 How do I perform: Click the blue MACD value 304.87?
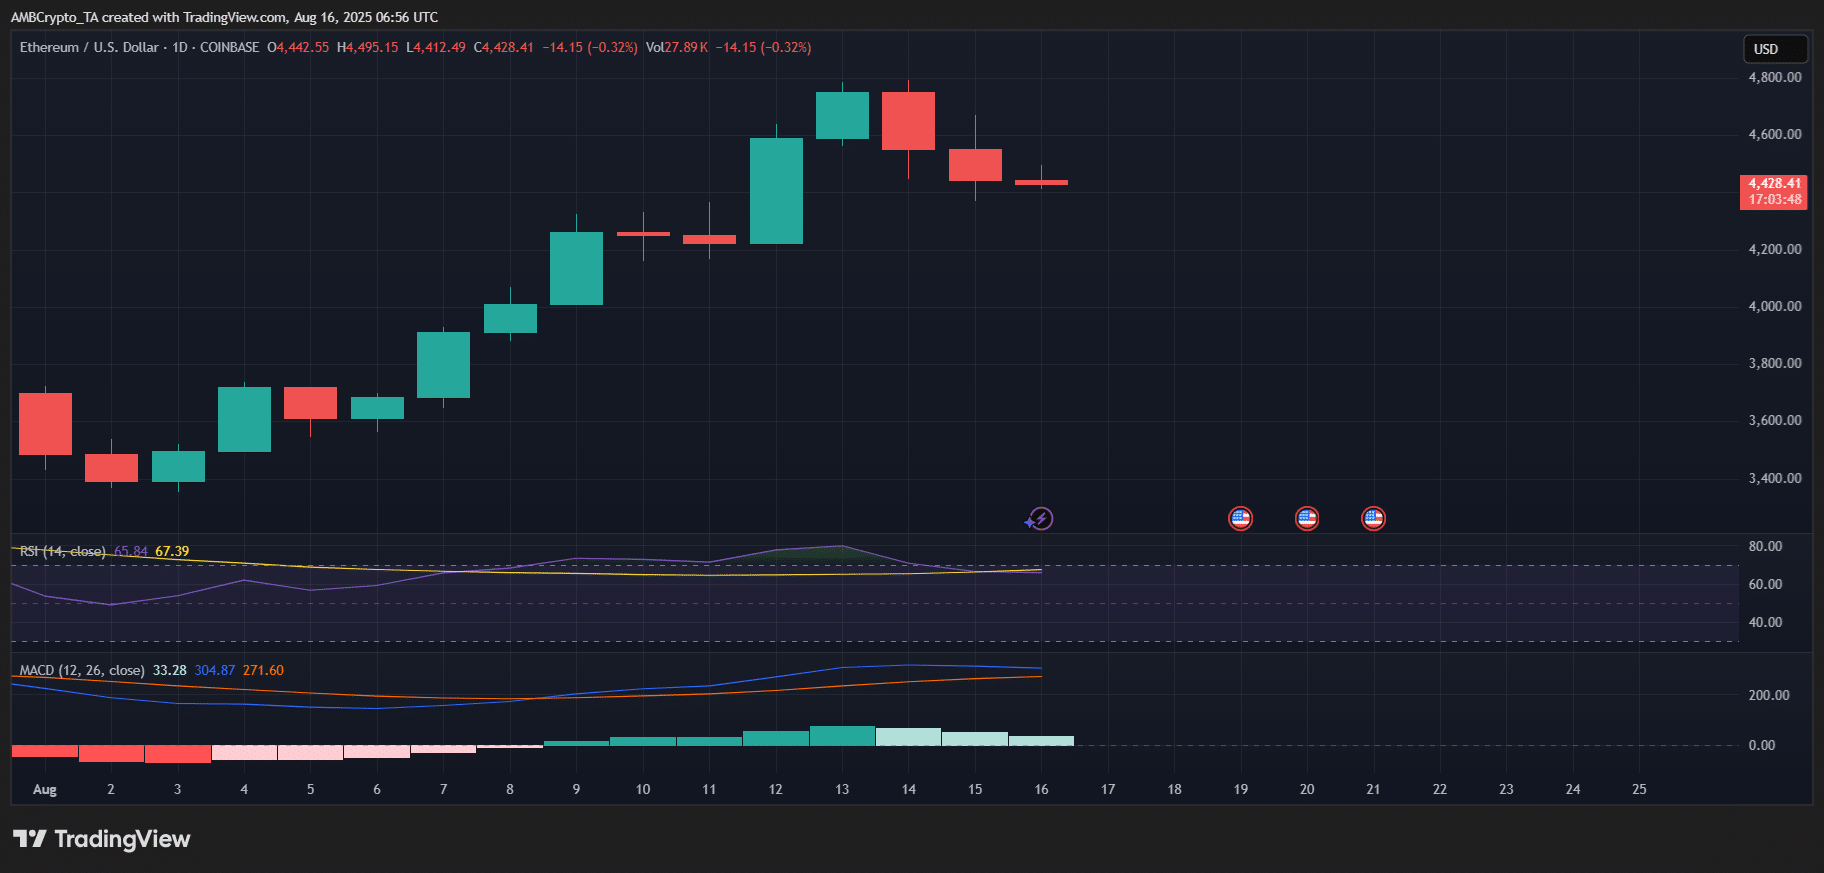click(214, 670)
